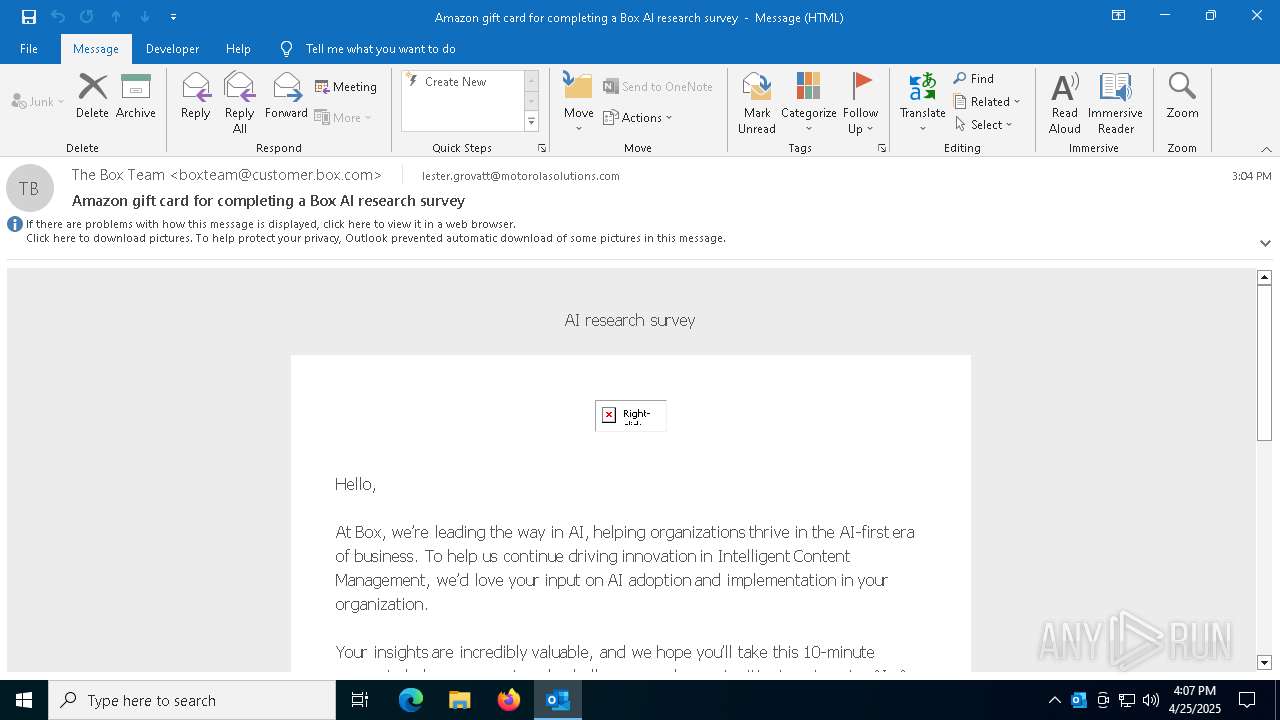This screenshot has height=720, width=1280.
Task: Open Customize Quick Access Toolbar dropdown
Action: tap(173, 17)
